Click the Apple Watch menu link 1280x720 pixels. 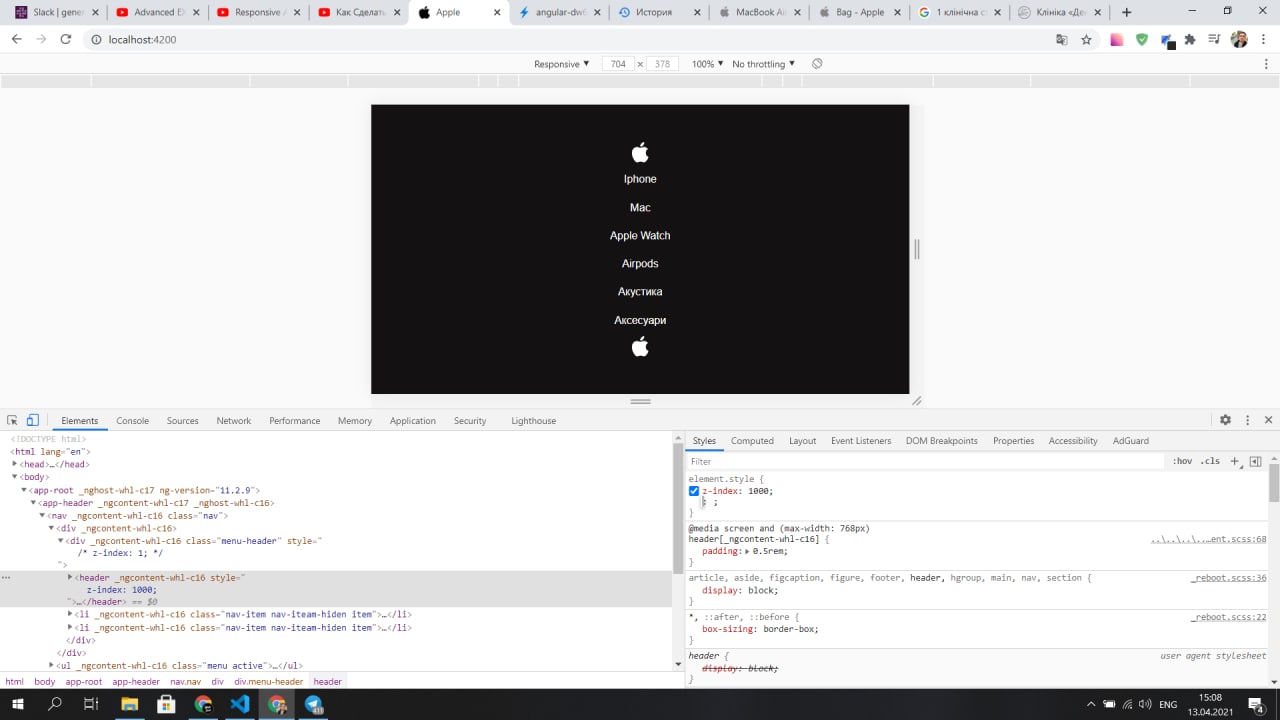(x=640, y=235)
